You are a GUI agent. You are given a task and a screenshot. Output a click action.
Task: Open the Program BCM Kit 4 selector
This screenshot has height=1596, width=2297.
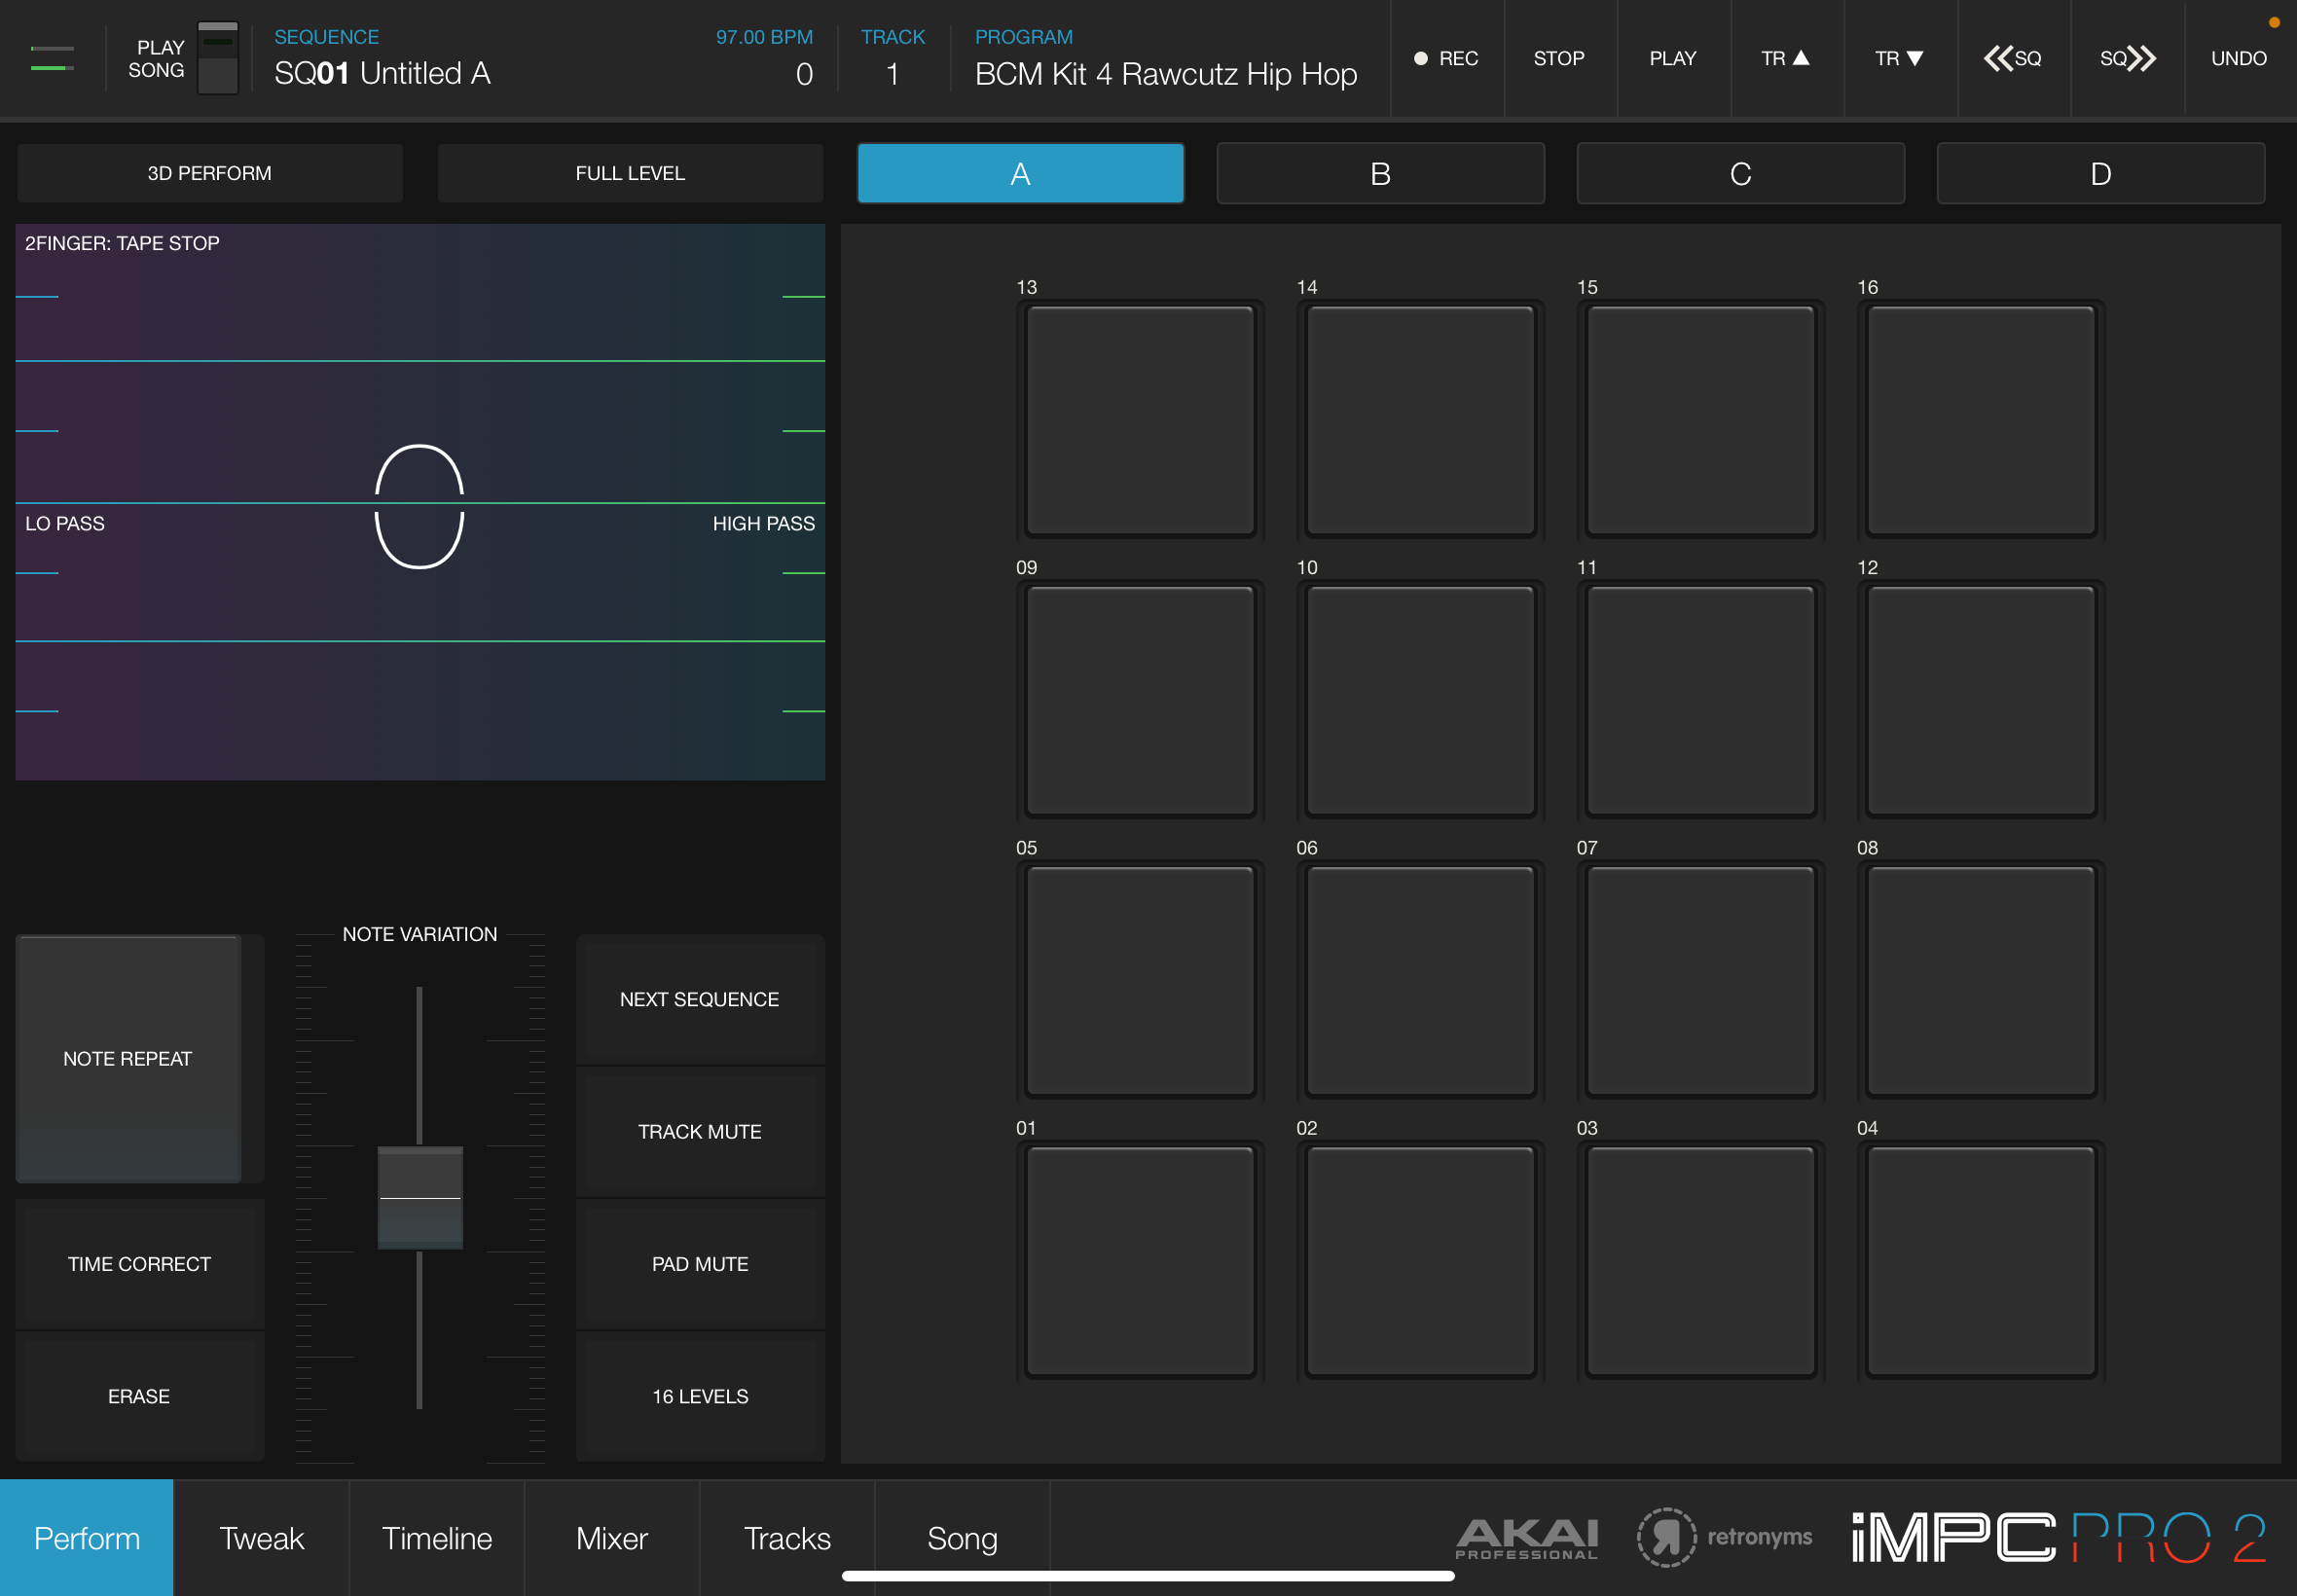coord(1165,73)
